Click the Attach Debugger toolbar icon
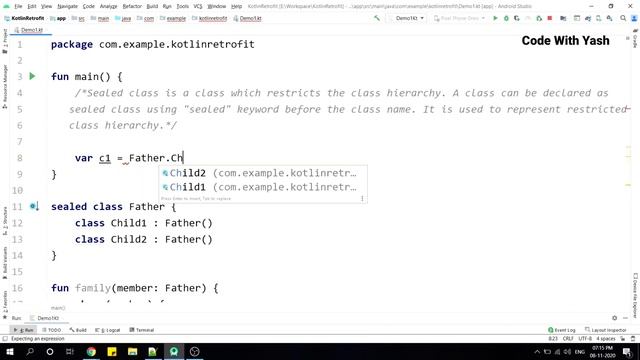Image resolution: width=640 pixels, height=360 pixels. [539, 18]
